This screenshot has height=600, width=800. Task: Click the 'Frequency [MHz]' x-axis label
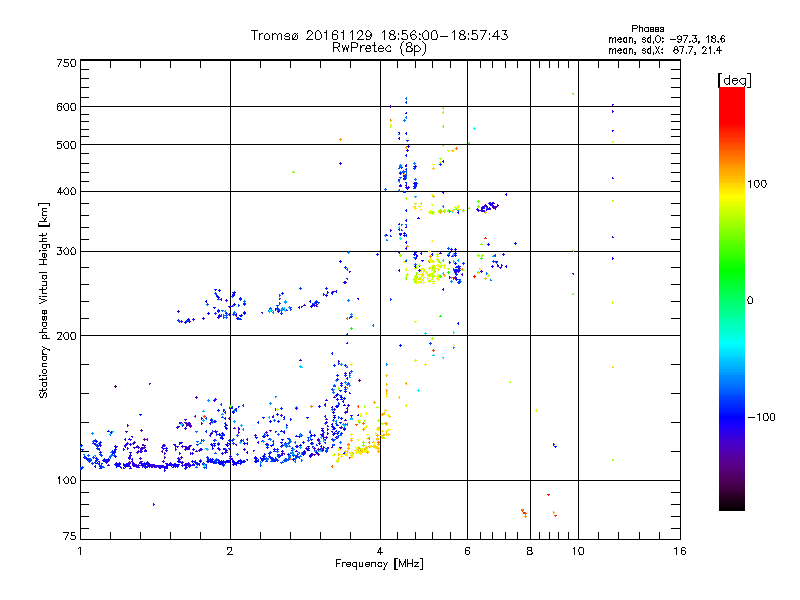tap(379, 564)
